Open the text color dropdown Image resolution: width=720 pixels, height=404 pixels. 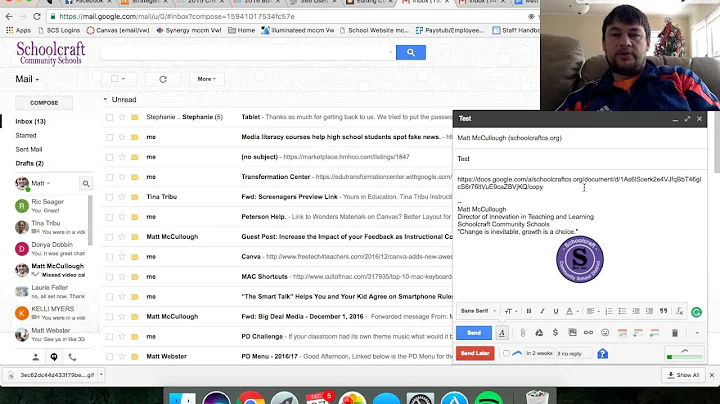pos(572,311)
